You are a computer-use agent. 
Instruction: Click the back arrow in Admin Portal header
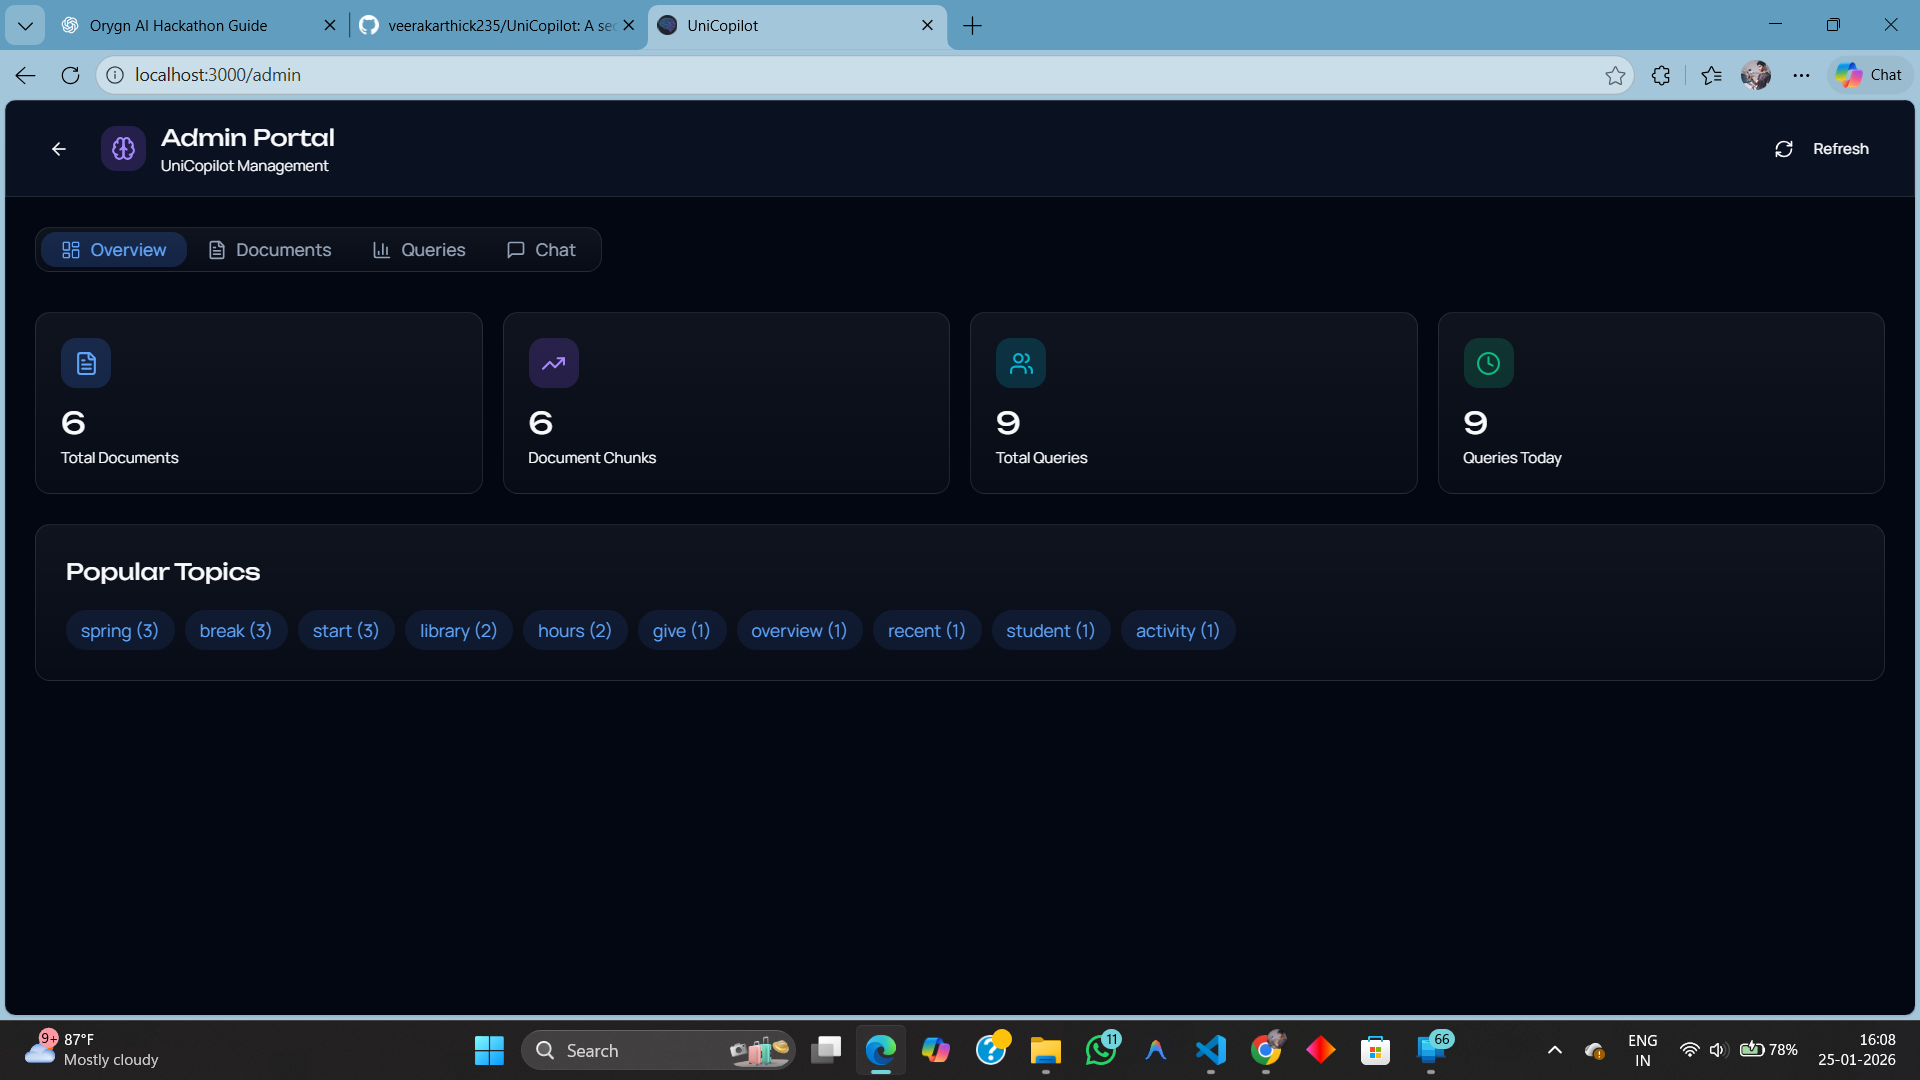click(x=59, y=149)
